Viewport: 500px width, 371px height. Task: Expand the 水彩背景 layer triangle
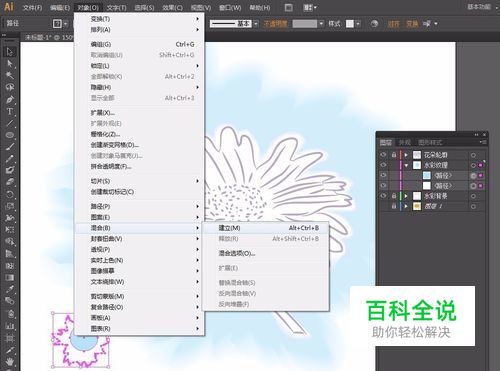click(406, 196)
